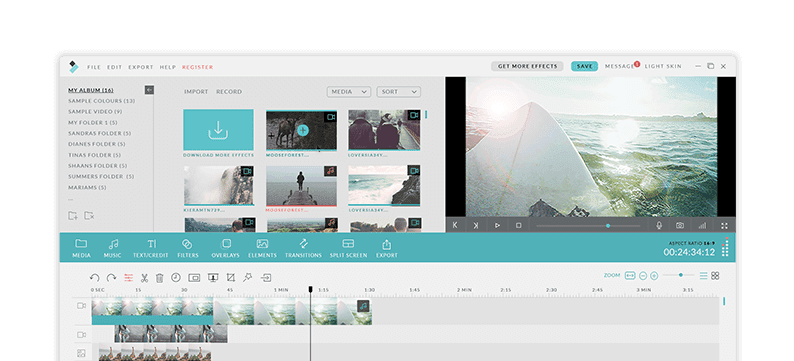Viewport: 794px width, 361px height.
Task: Adjust the timeline zoom slider
Action: click(x=680, y=275)
